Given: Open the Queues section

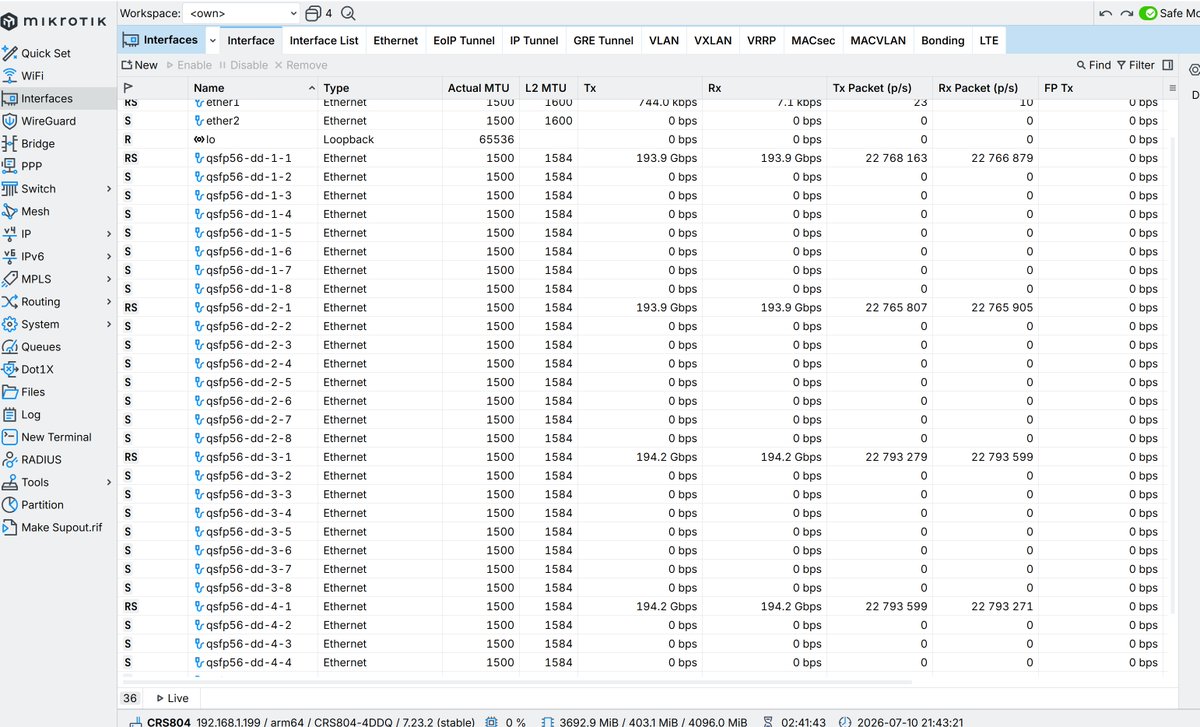Looking at the screenshot, I should pyautogui.click(x=41, y=347).
